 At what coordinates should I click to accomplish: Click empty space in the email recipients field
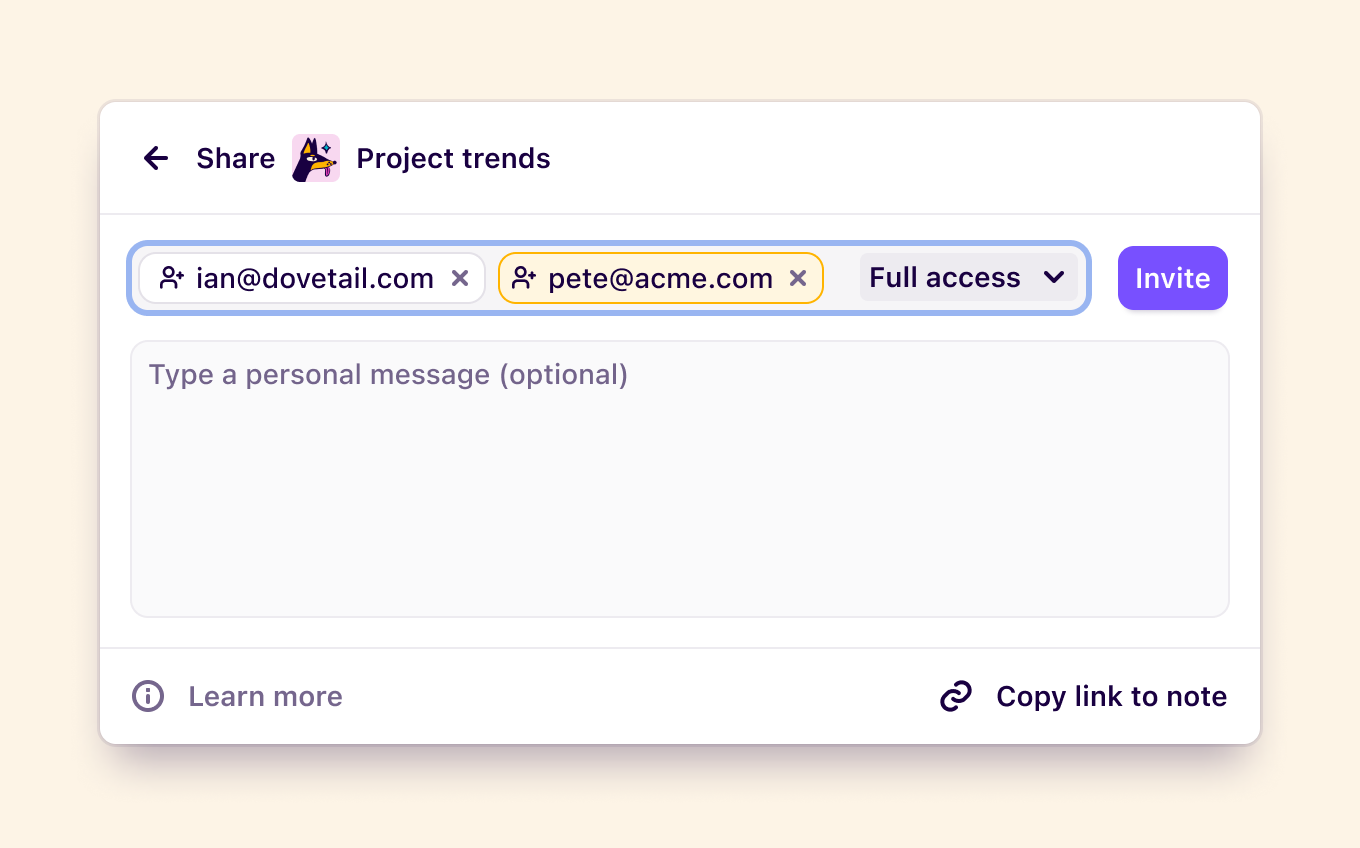pyautogui.click(x=841, y=278)
